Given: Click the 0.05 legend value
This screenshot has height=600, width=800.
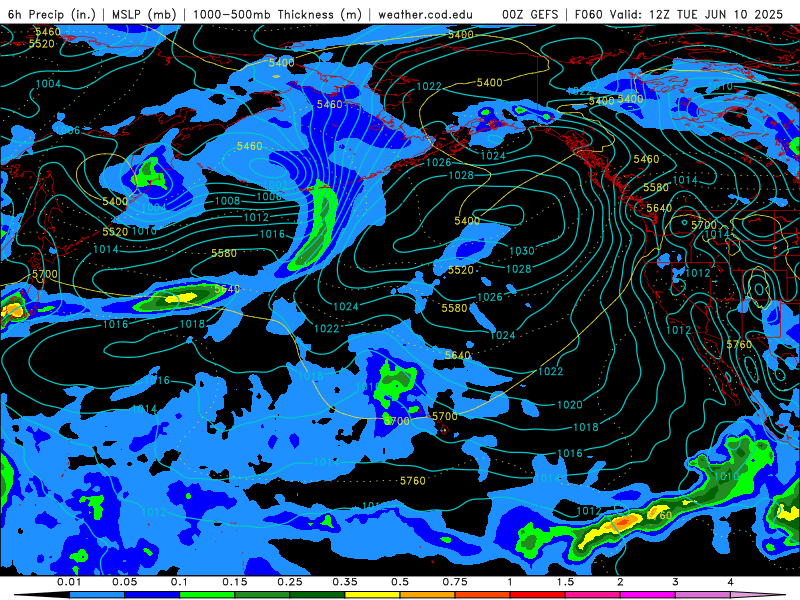Looking at the screenshot, I should (x=124, y=582).
